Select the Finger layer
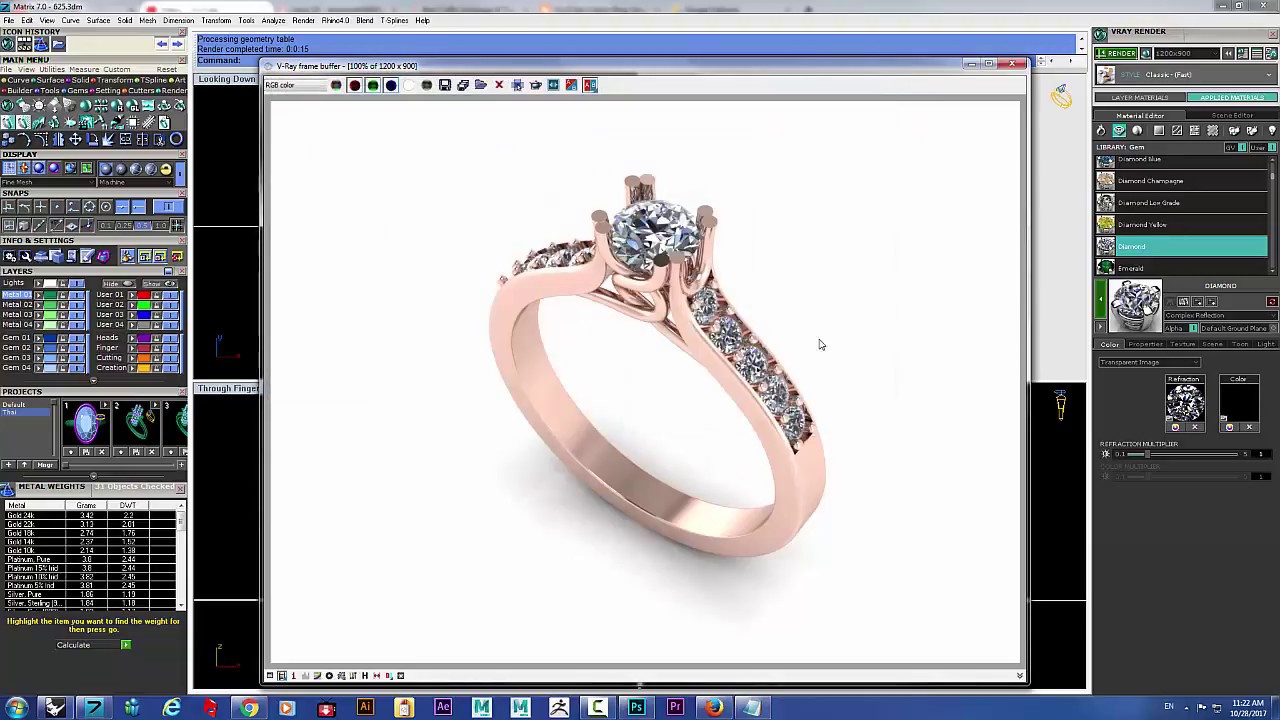1280x720 pixels. (107, 347)
